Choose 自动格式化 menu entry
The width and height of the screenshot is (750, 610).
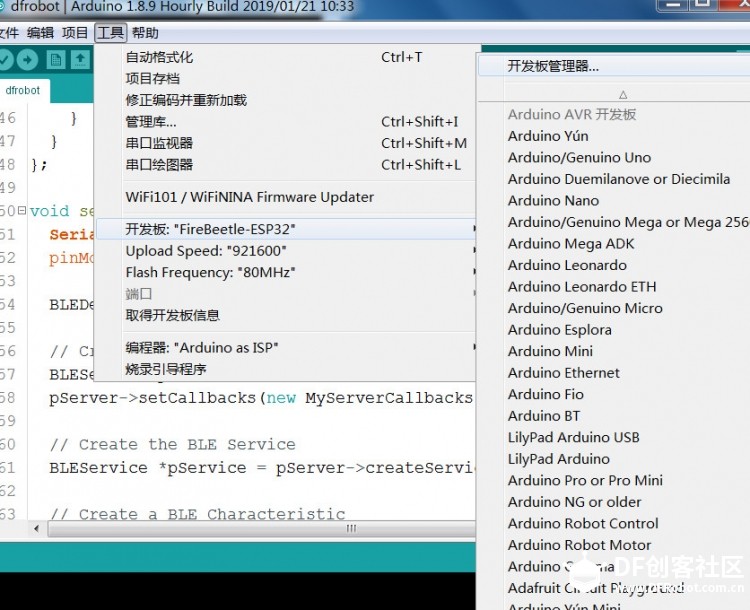(x=286, y=57)
